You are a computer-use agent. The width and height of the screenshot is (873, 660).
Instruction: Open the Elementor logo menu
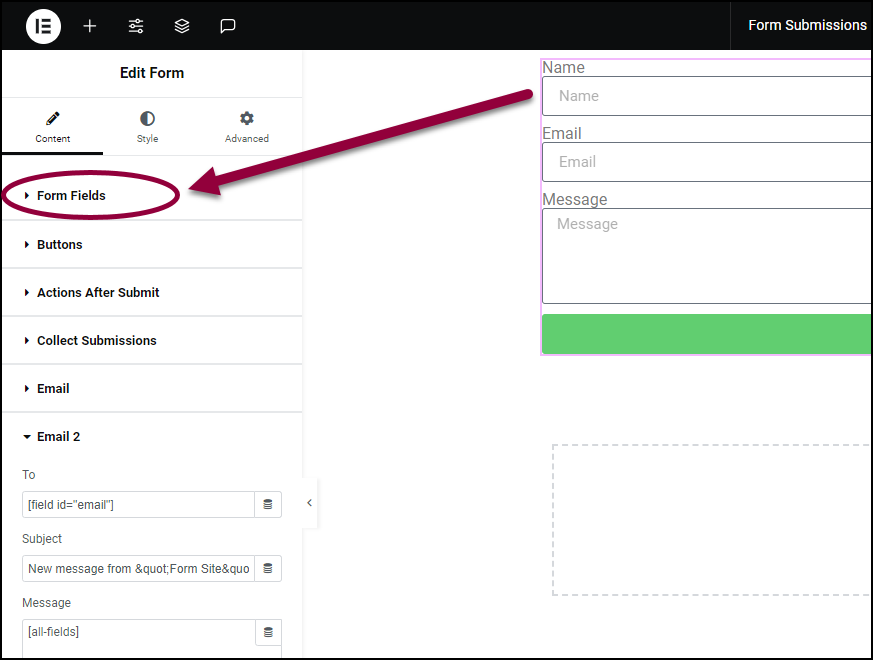43,26
